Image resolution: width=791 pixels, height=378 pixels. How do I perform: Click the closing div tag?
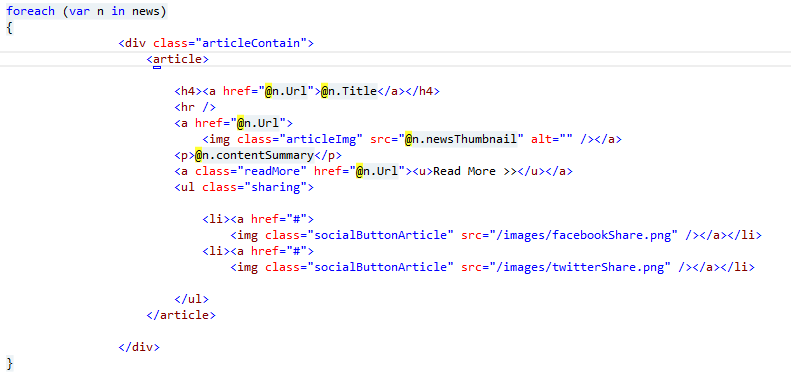point(139,347)
